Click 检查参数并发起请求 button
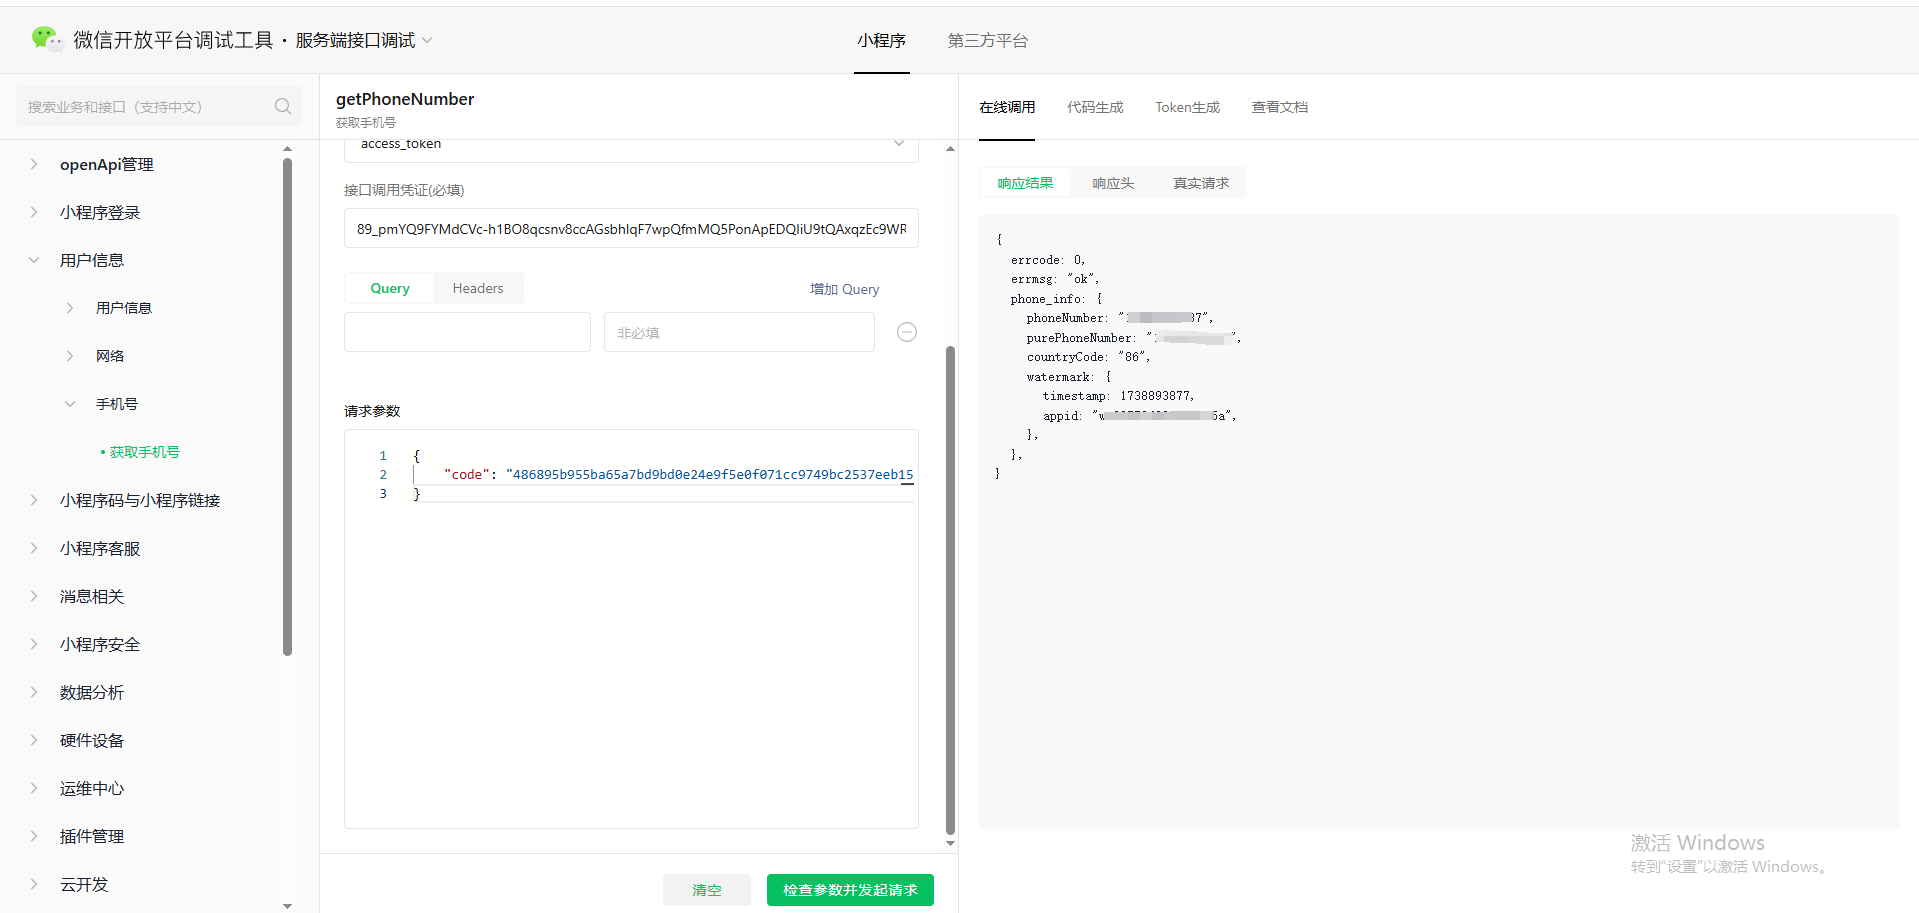This screenshot has height=913, width=1919. pos(850,890)
